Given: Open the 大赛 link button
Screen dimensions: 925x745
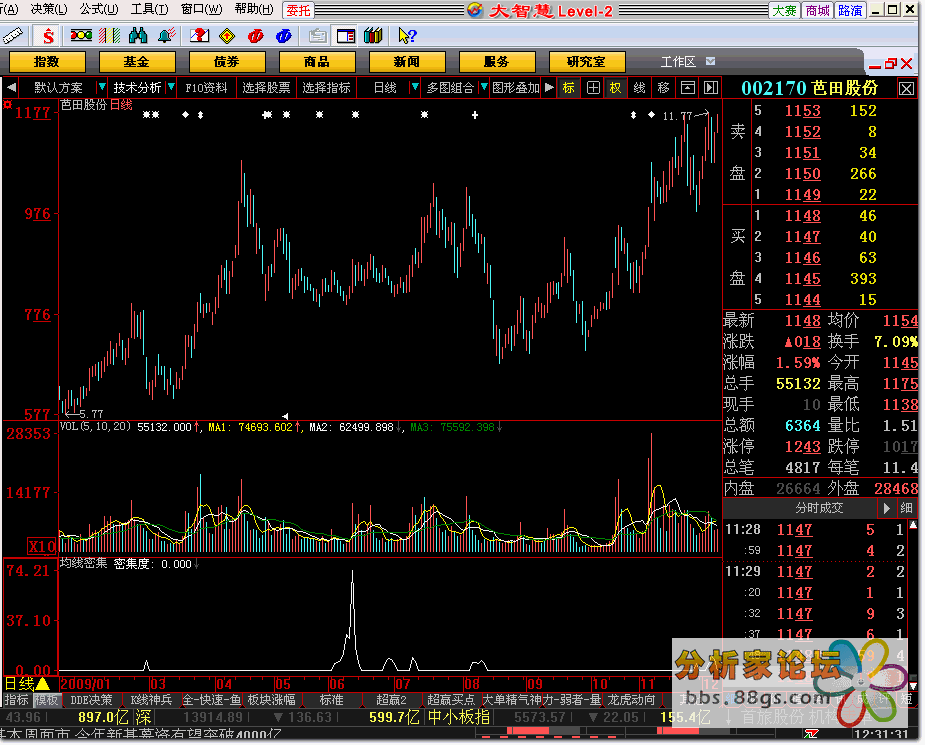Looking at the screenshot, I should [785, 11].
